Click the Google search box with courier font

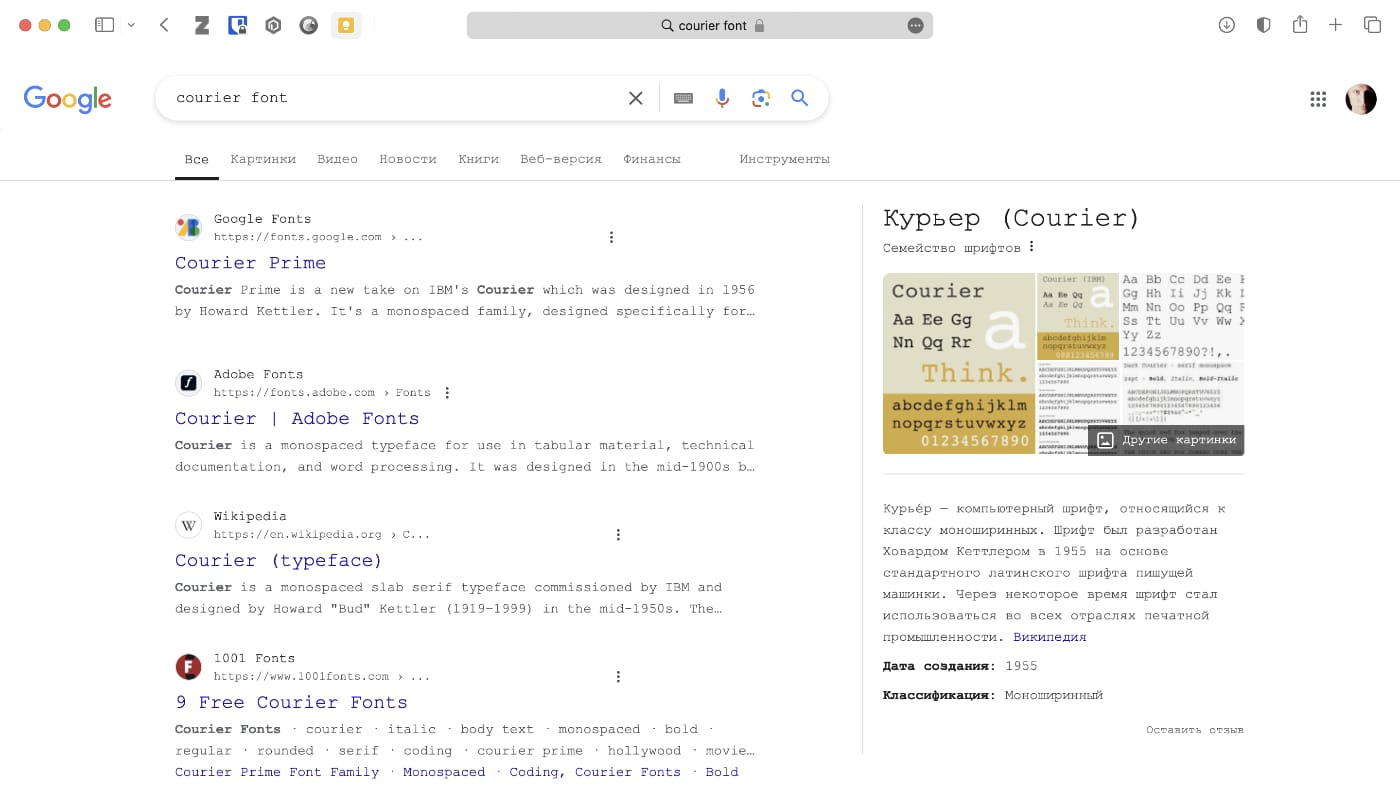395,98
